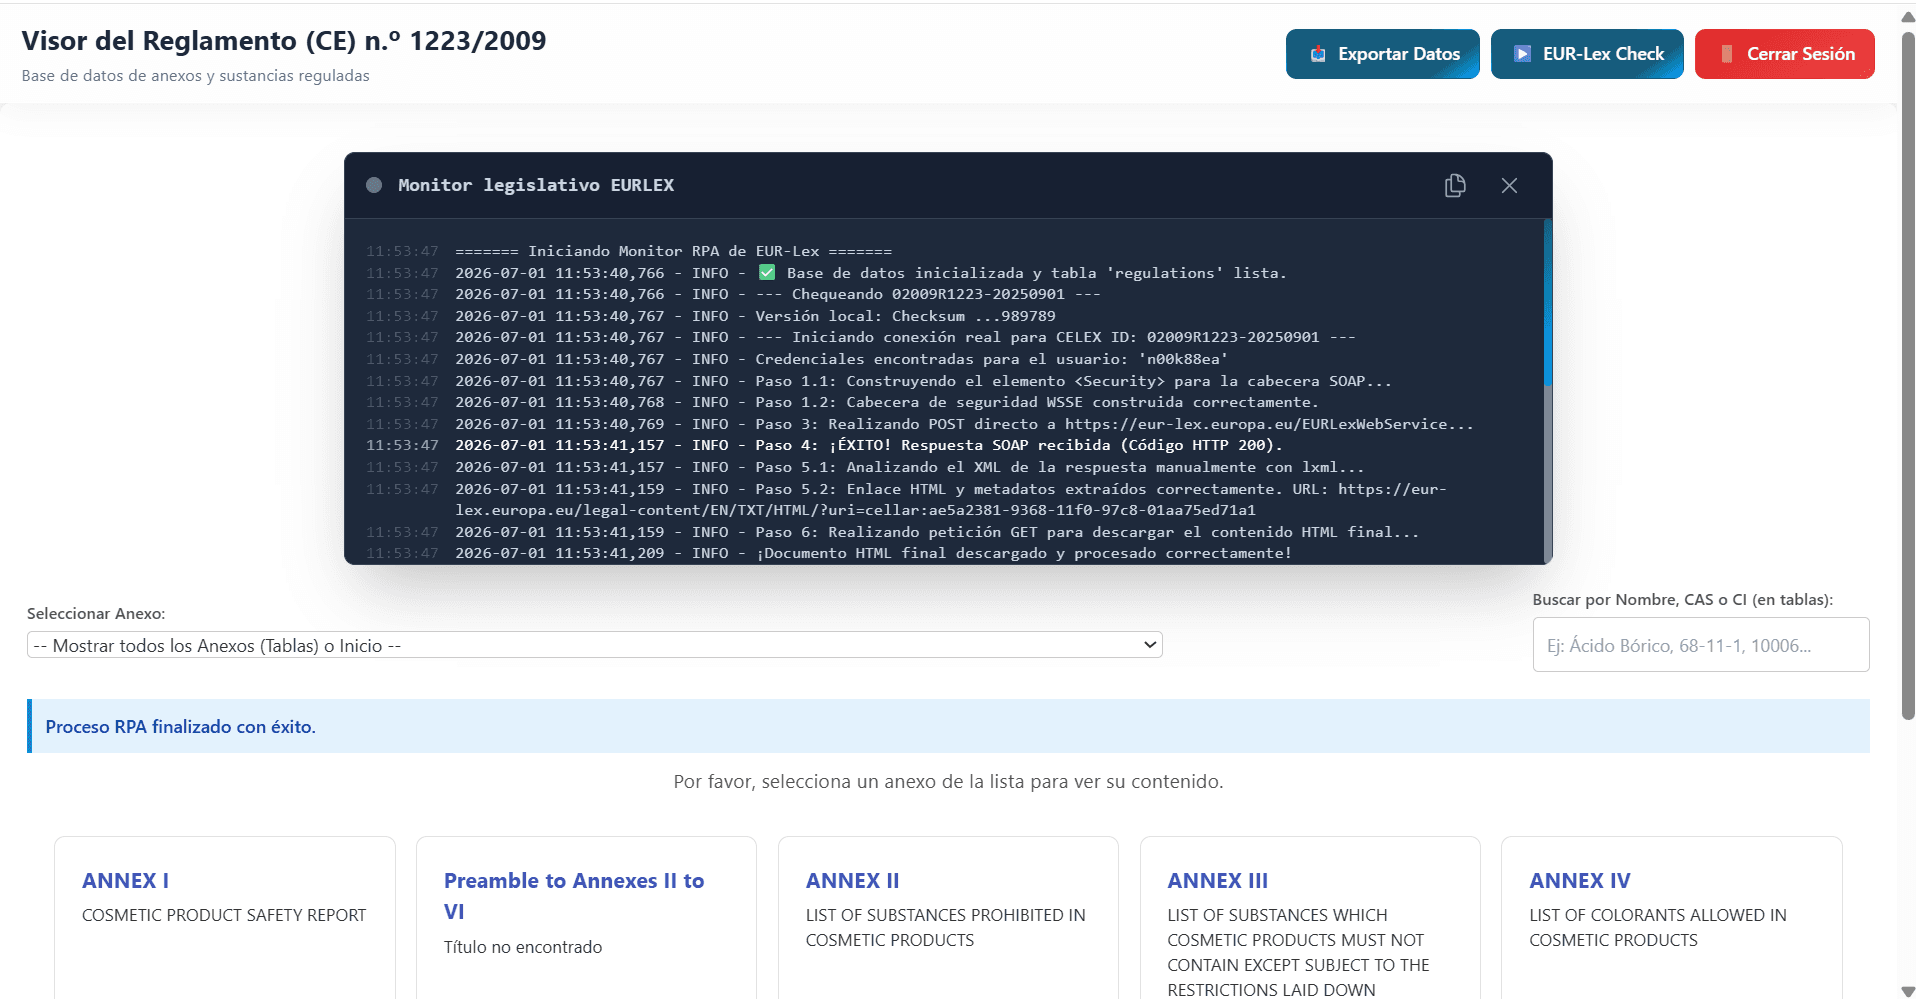Open the ANNEX IV colorants card

pos(1671,917)
